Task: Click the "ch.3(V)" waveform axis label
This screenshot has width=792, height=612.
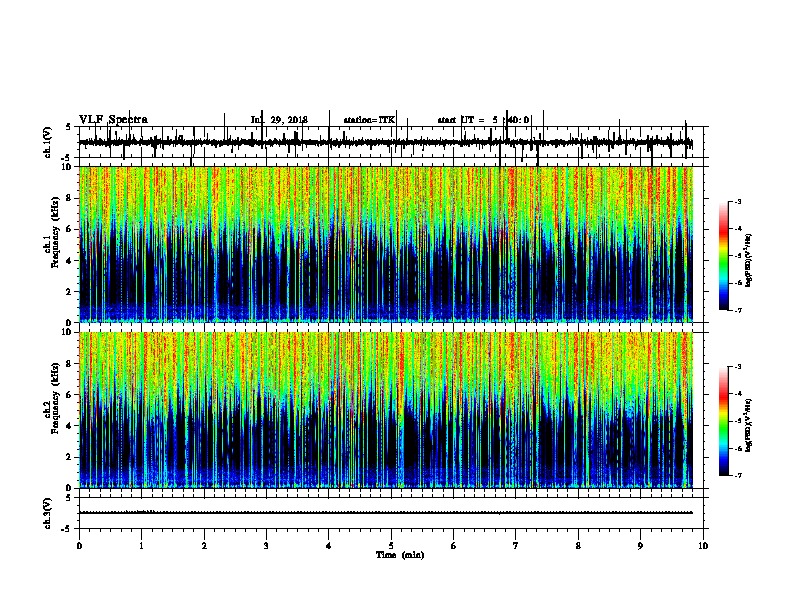Action: [47, 513]
